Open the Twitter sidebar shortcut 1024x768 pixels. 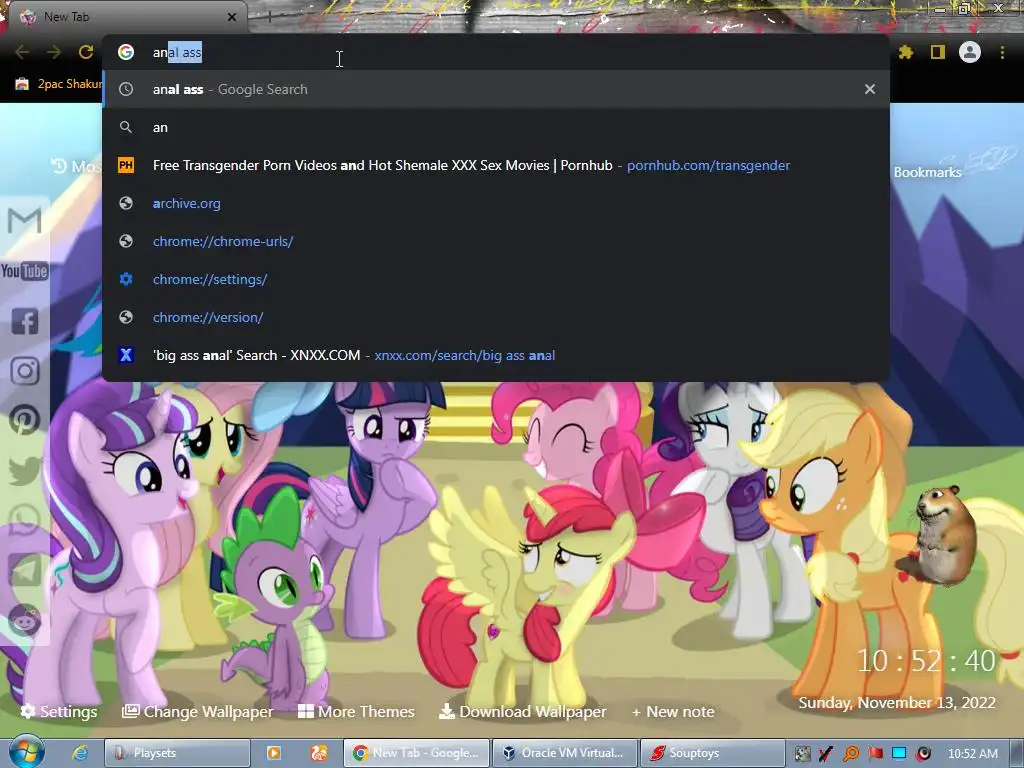click(x=25, y=470)
